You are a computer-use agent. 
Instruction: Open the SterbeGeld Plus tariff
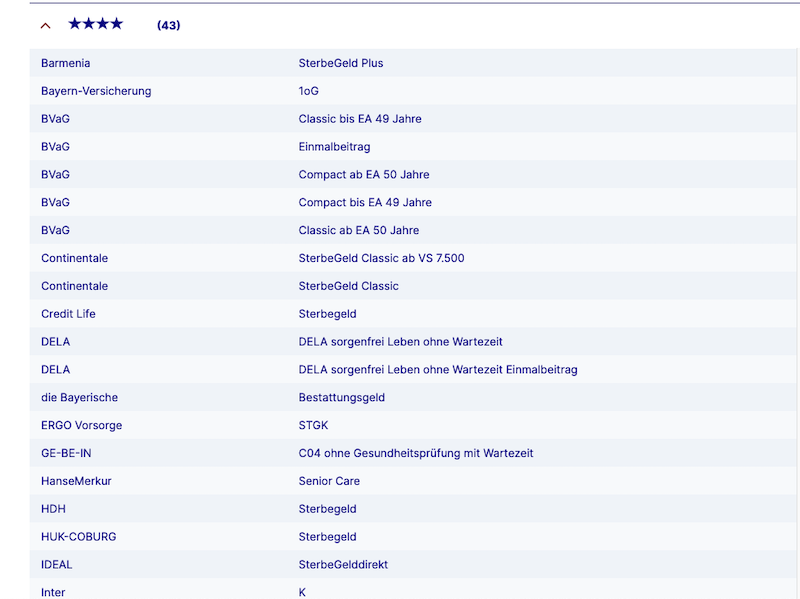tap(341, 63)
